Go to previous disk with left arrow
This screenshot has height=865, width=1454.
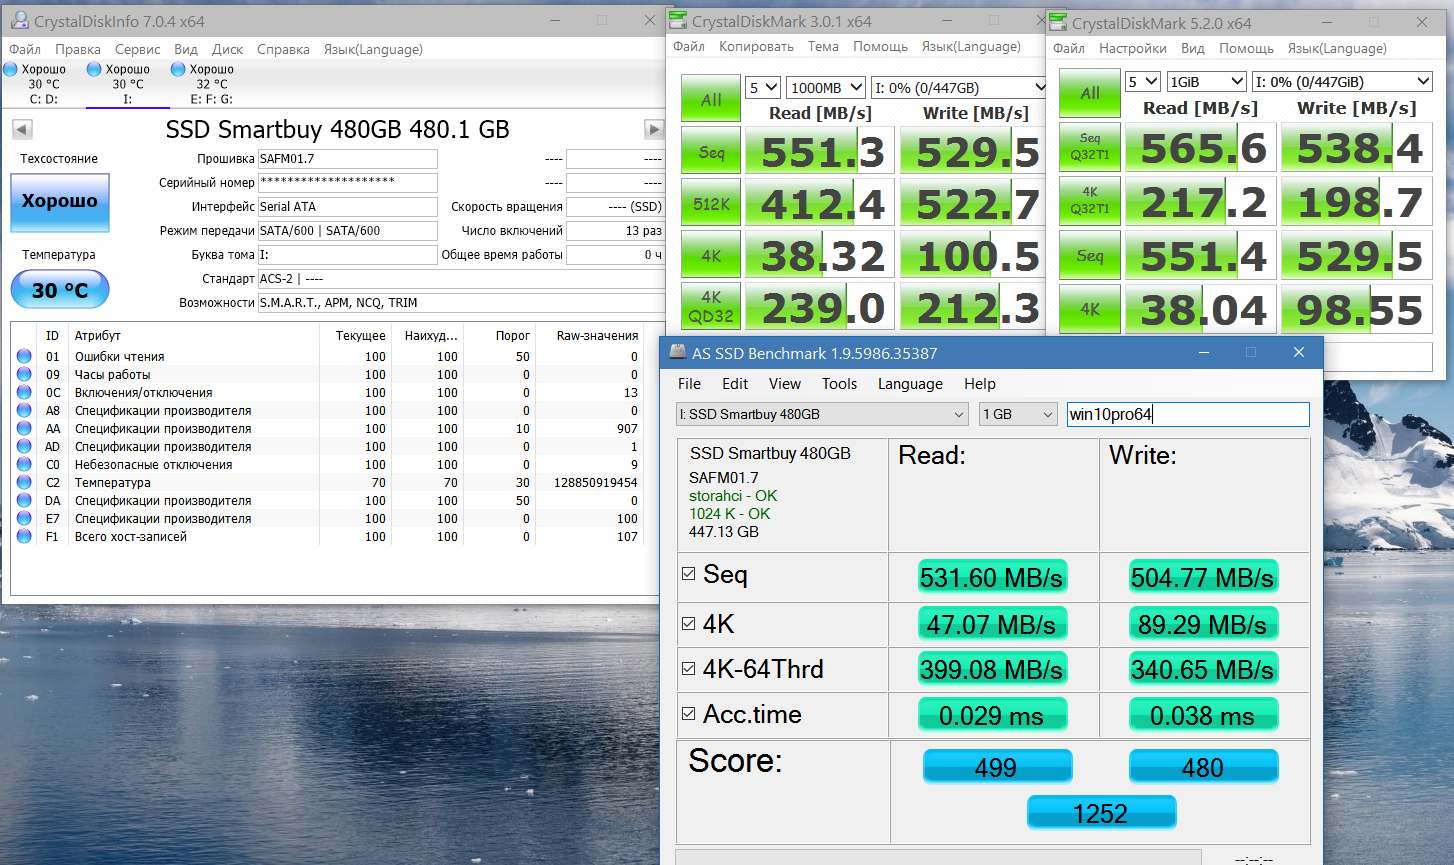[x=22, y=128]
